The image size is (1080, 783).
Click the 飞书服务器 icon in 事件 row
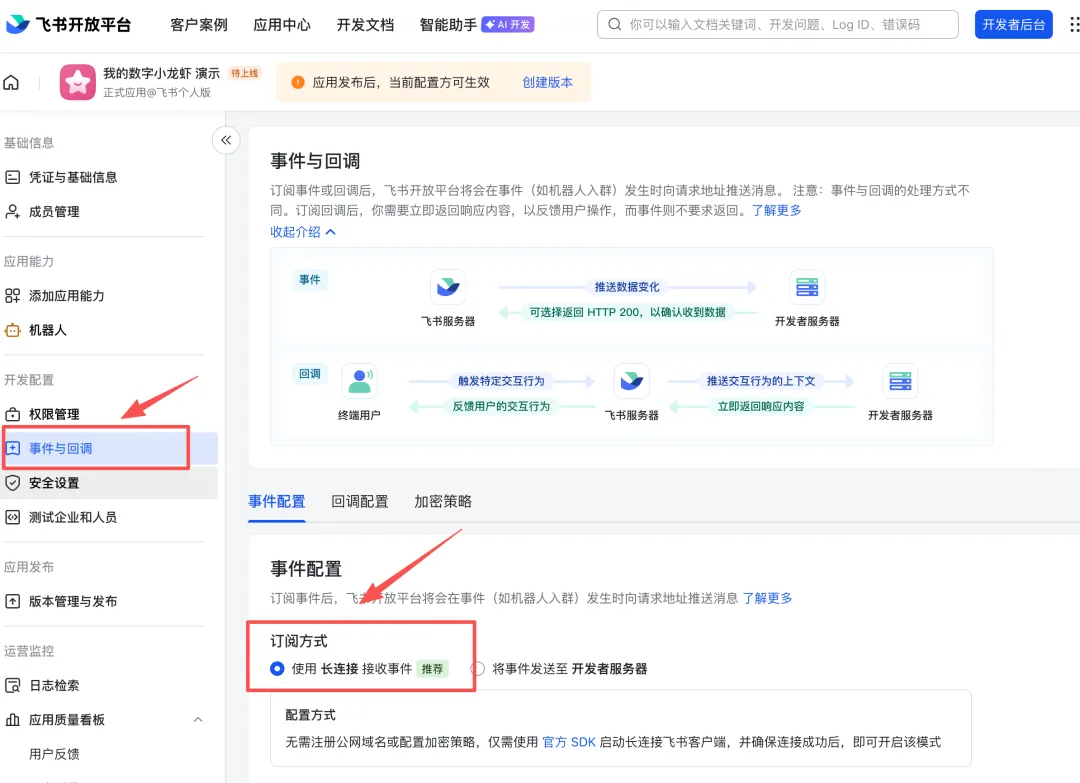tap(448, 286)
